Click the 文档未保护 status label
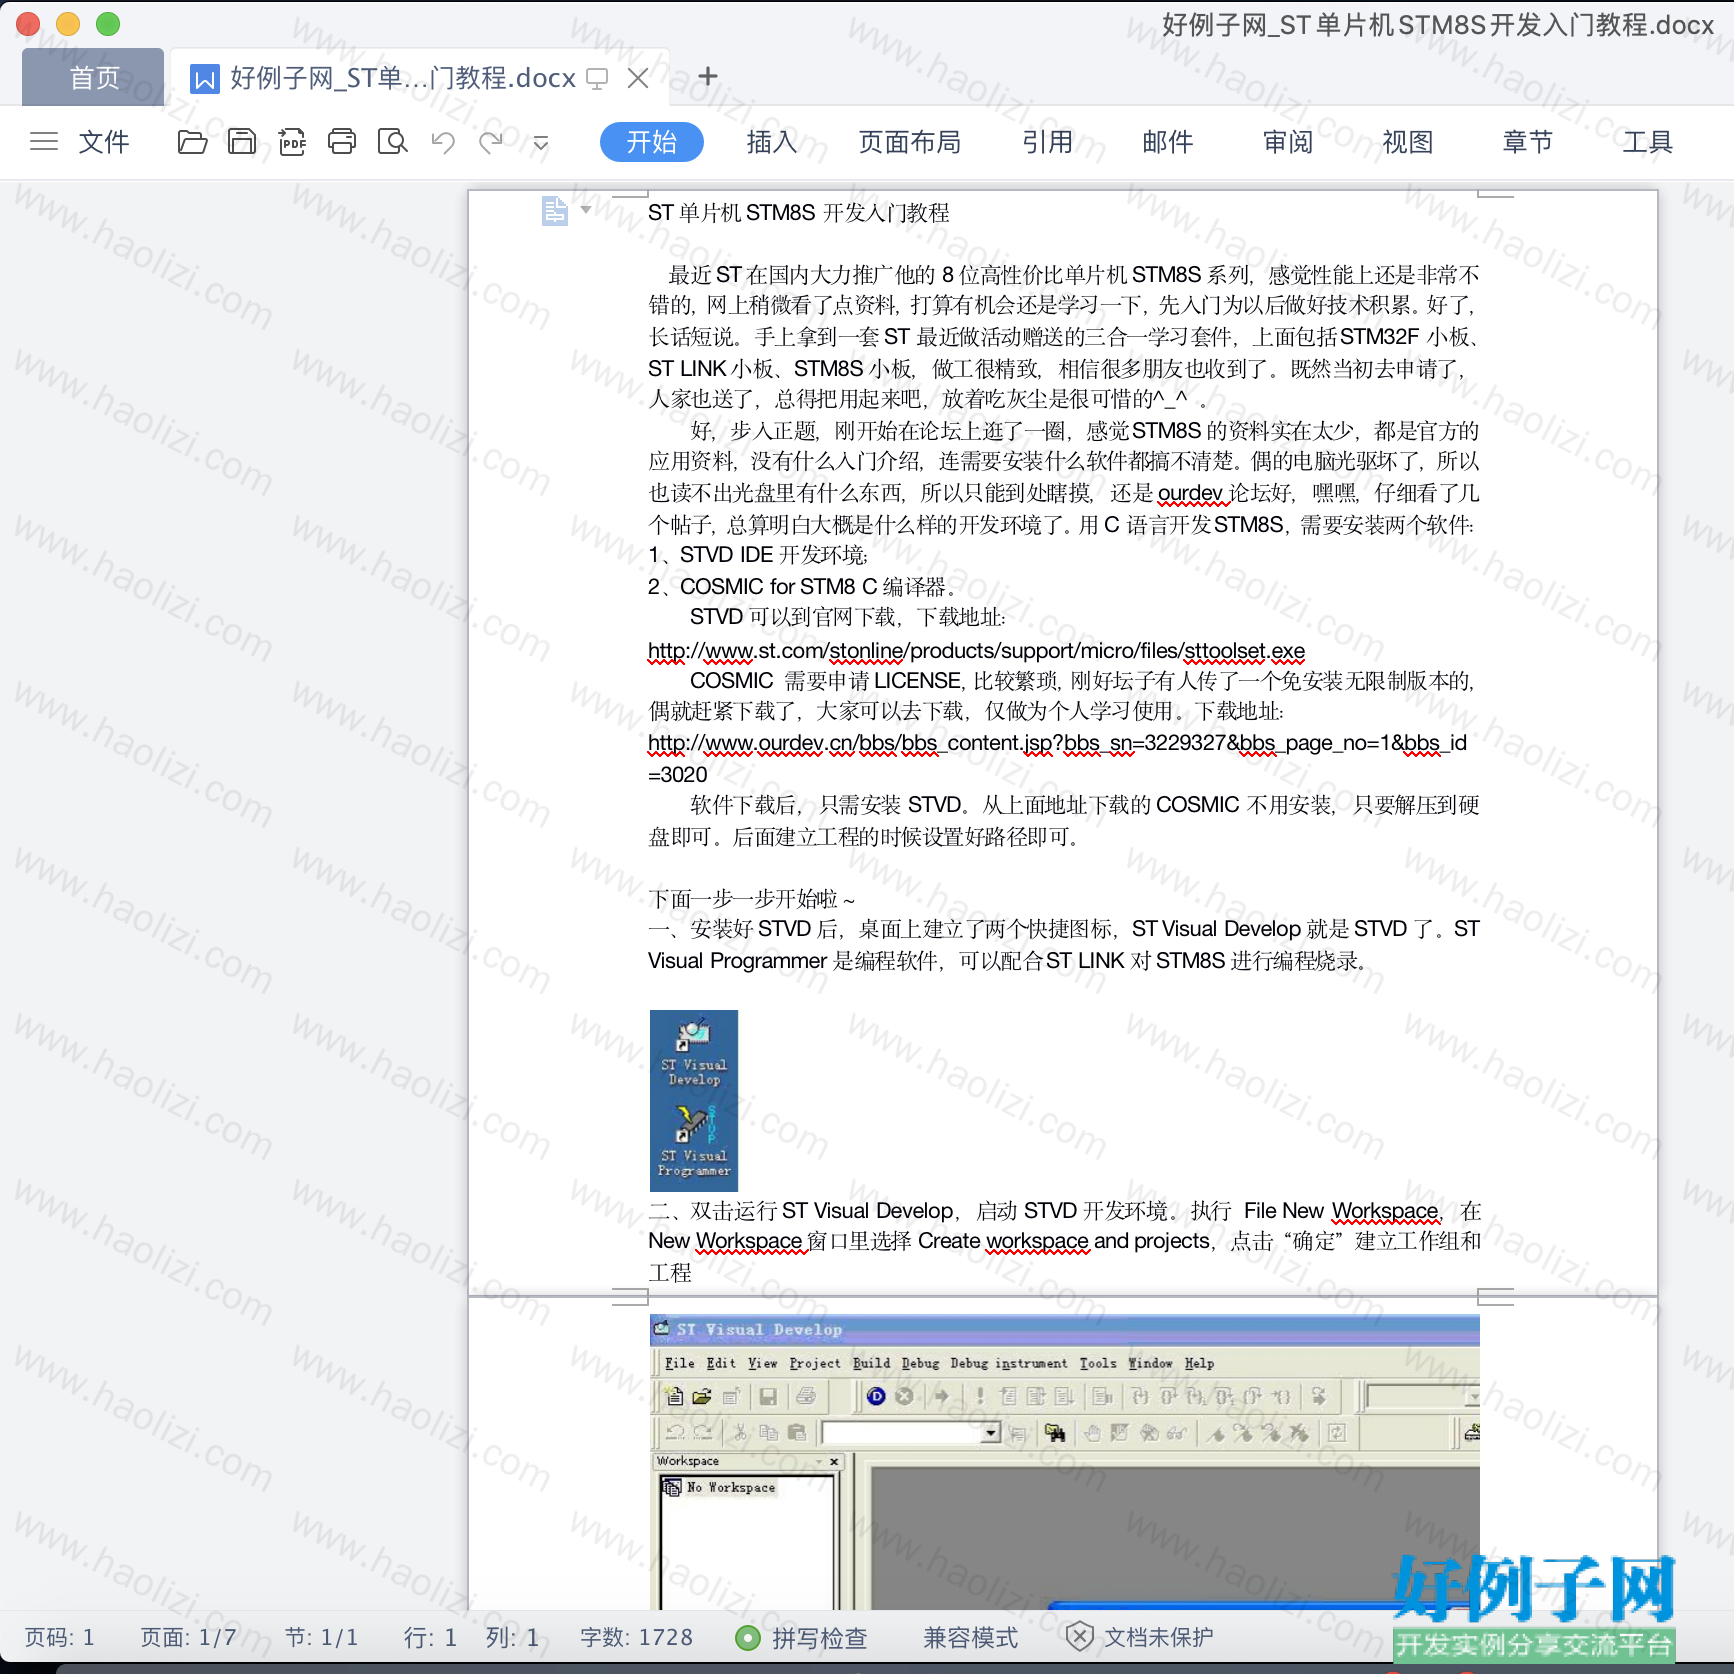The image size is (1734, 1674). click(1158, 1637)
